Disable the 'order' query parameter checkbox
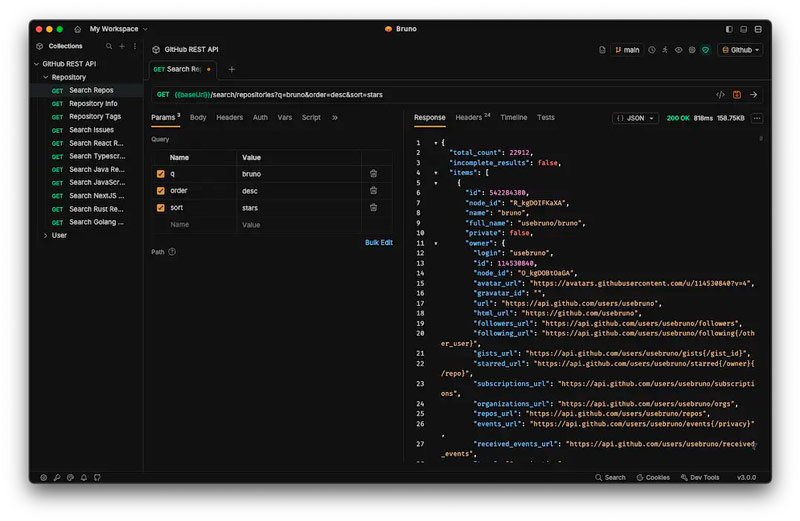Viewport: 800px width, 521px height. coord(161,191)
